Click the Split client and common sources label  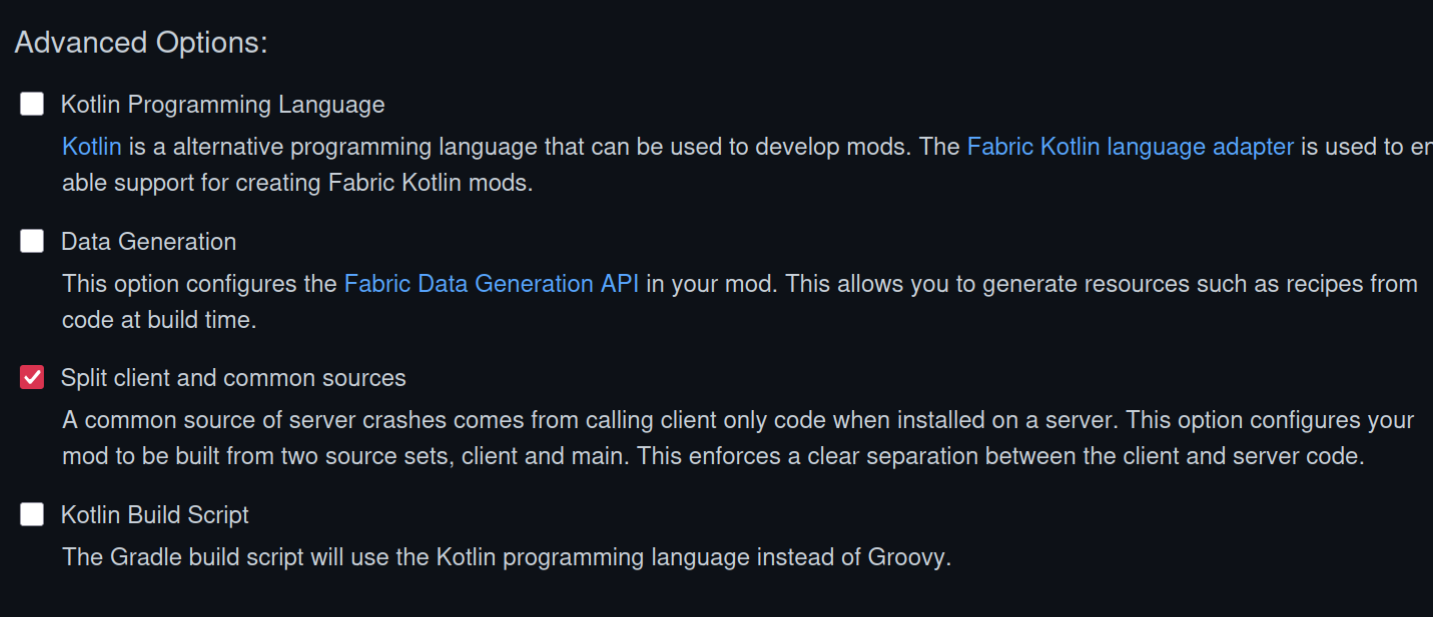pyautogui.click(x=233, y=378)
